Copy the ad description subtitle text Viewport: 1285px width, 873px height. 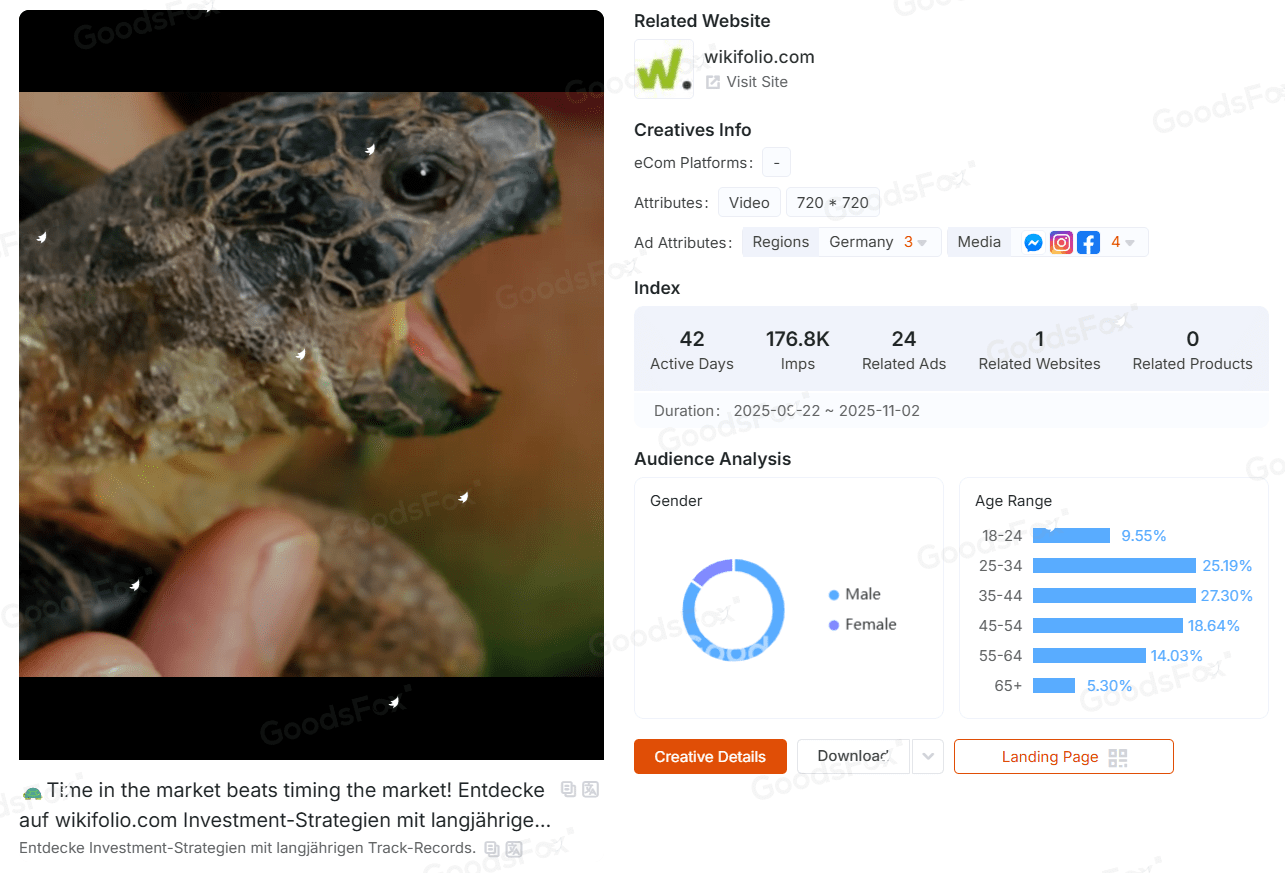[x=492, y=848]
